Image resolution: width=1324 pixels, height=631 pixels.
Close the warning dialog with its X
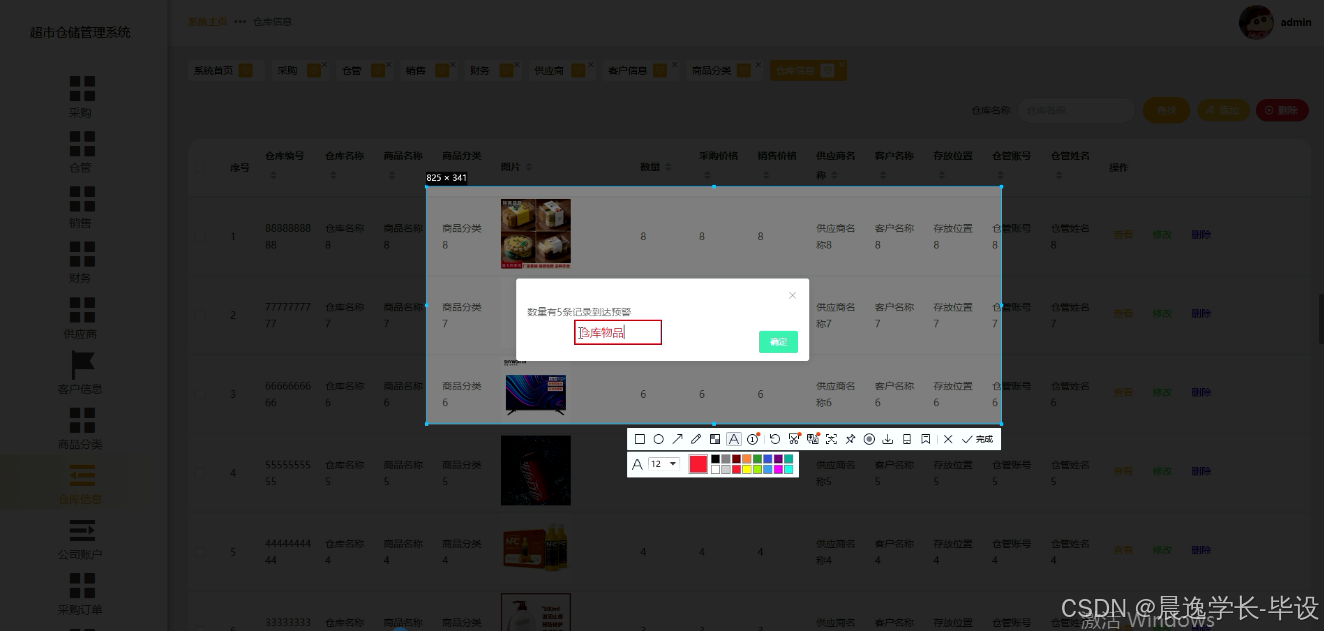point(792,295)
